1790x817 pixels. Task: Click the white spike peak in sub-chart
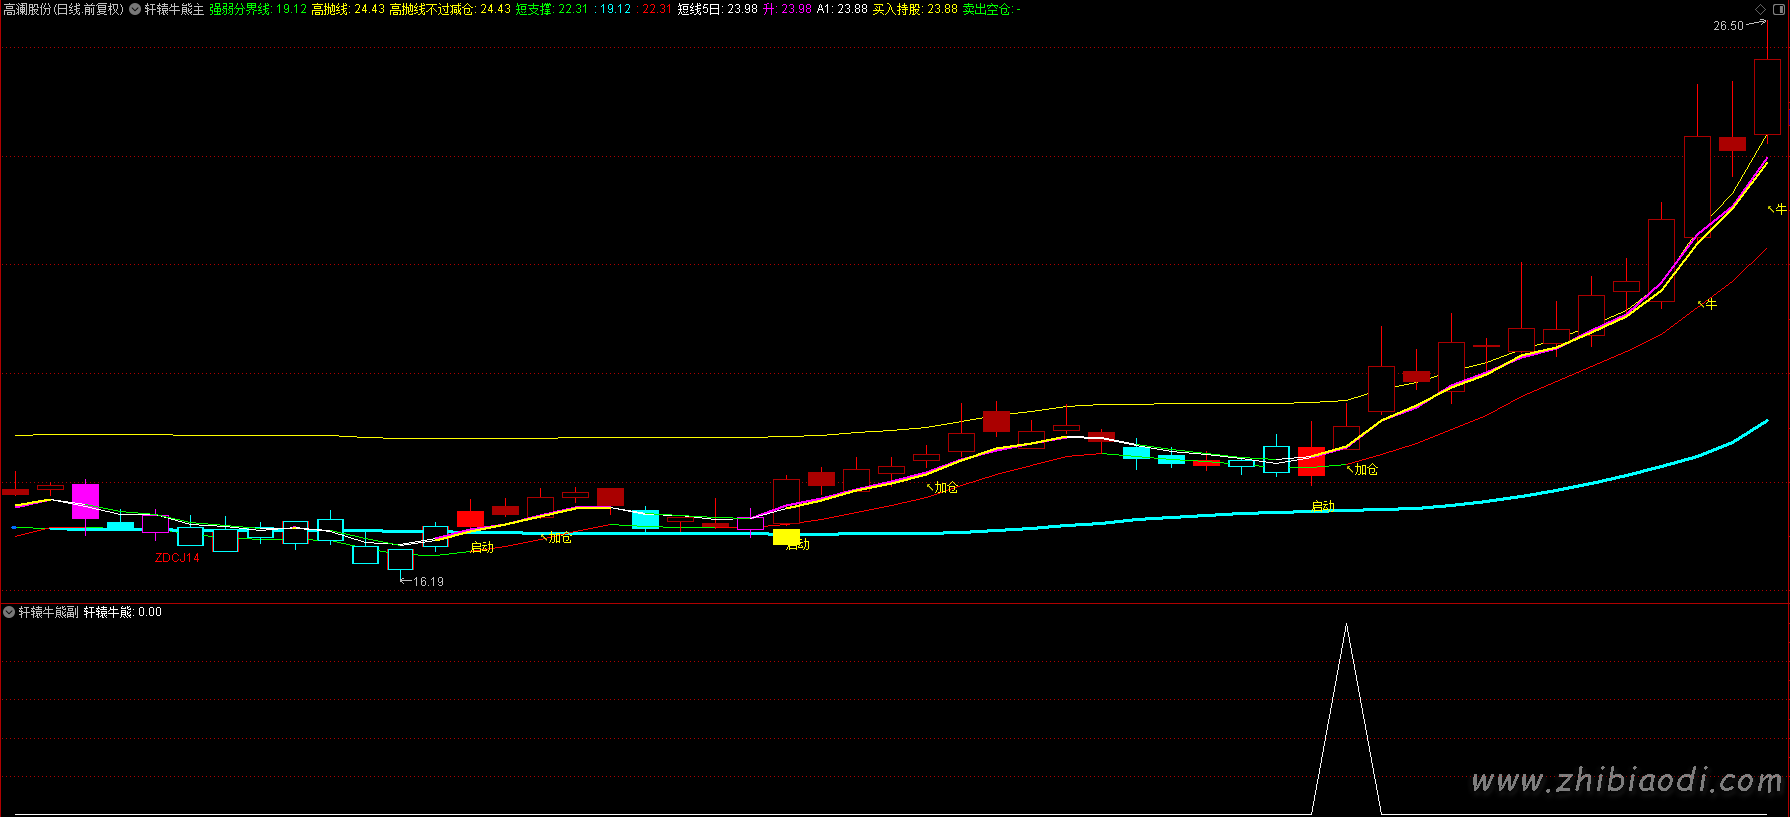1346,625
